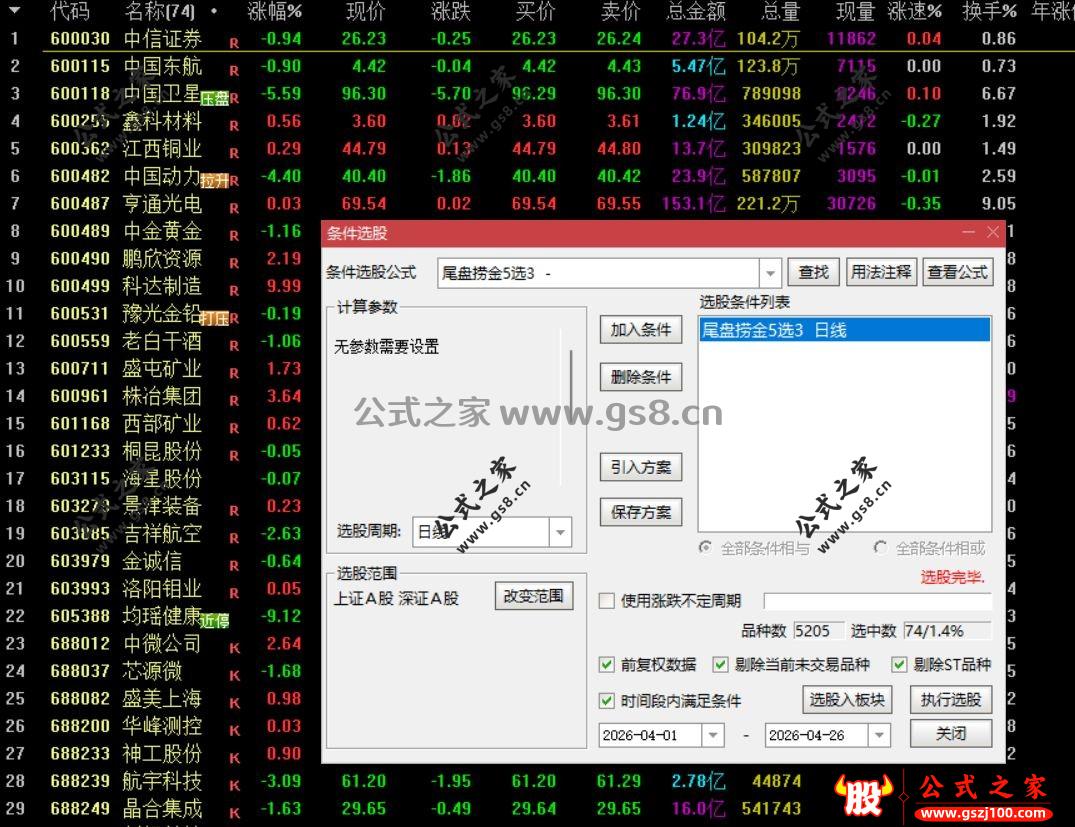This screenshot has height=827, width=1075.
Task: Open the list menu triangle at top-left
Action: pyautogui.click(x=14, y=10)
